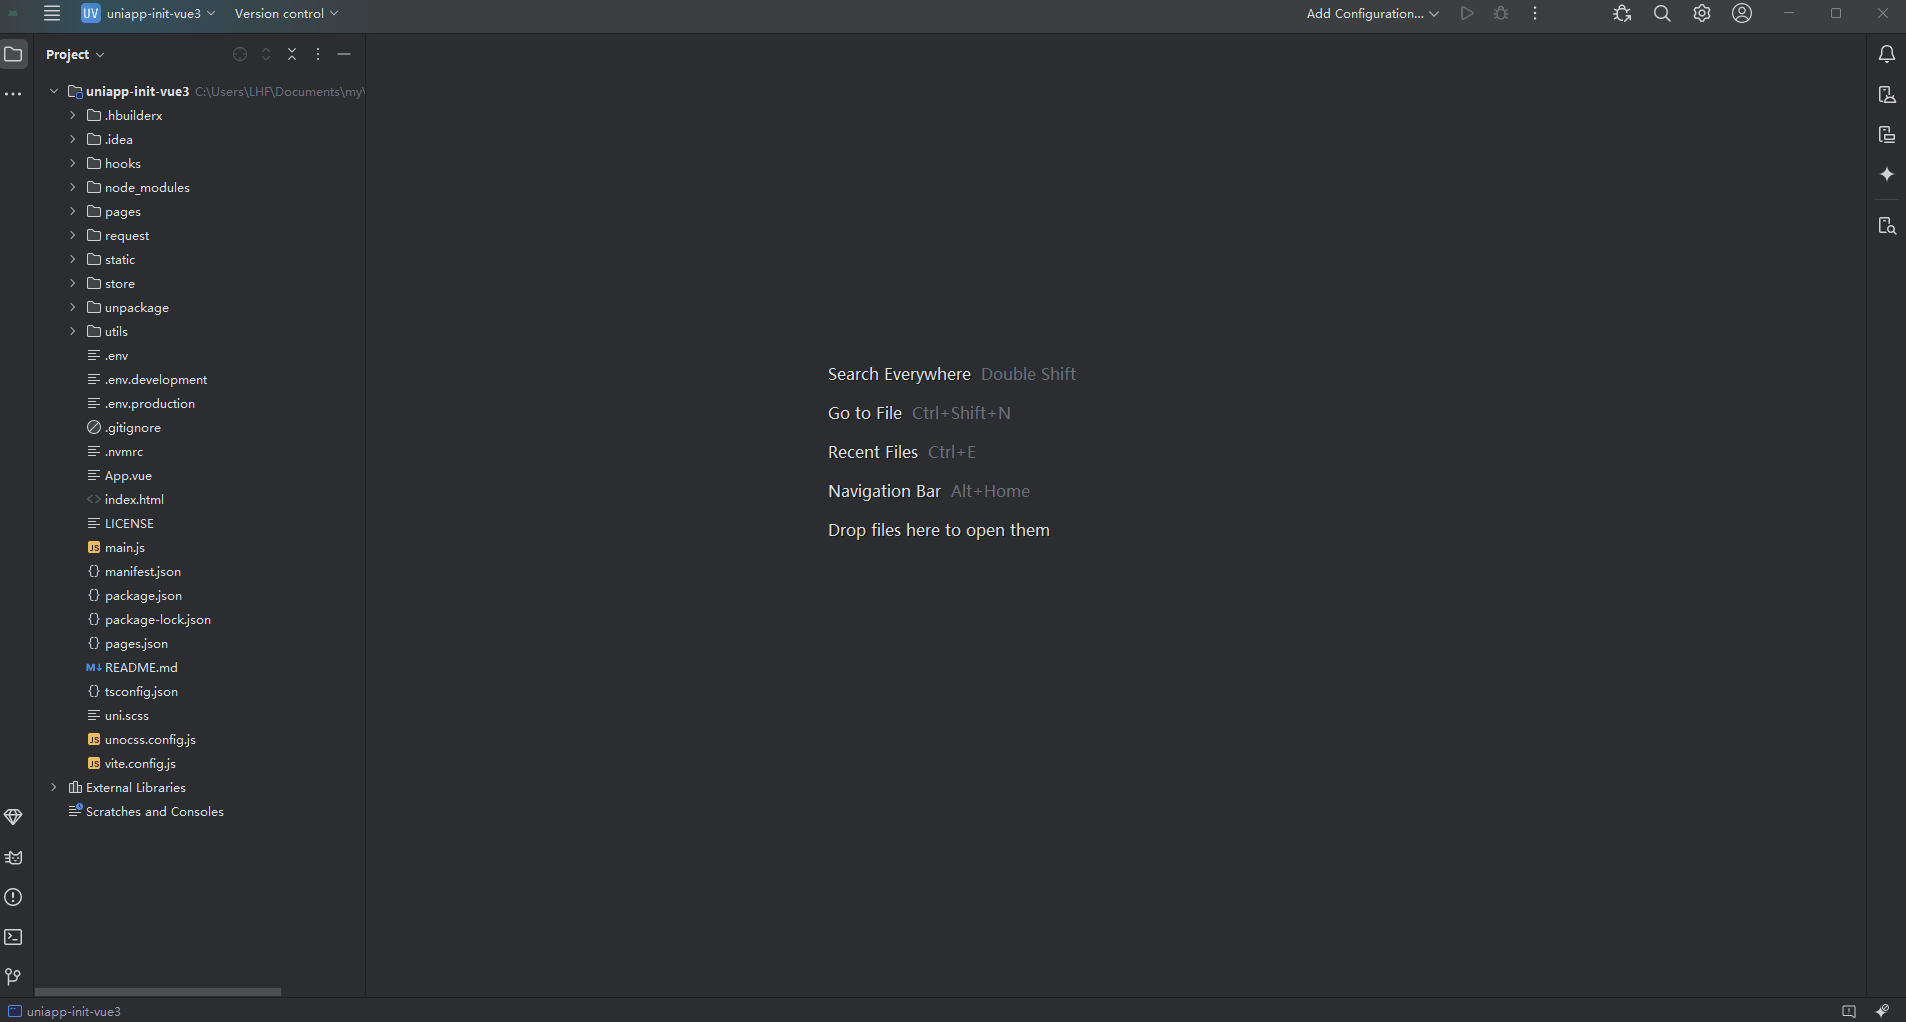Open the hamburger main menu
1906x1022 pixels.
52,13
